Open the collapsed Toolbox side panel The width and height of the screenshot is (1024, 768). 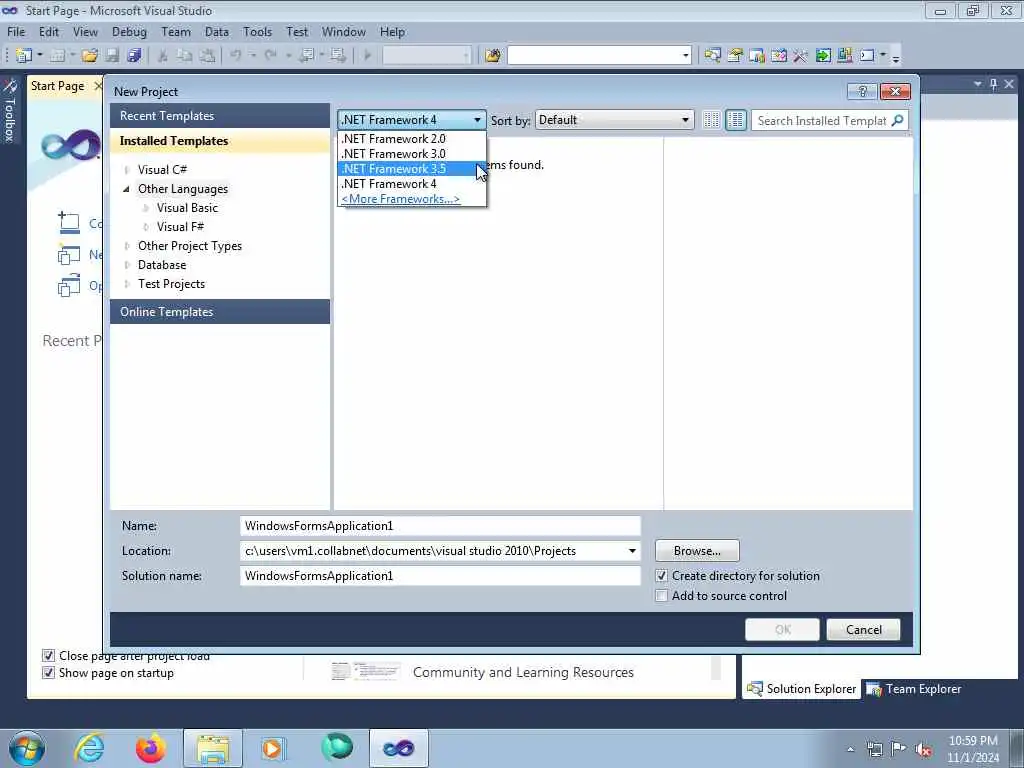point(9,111)
